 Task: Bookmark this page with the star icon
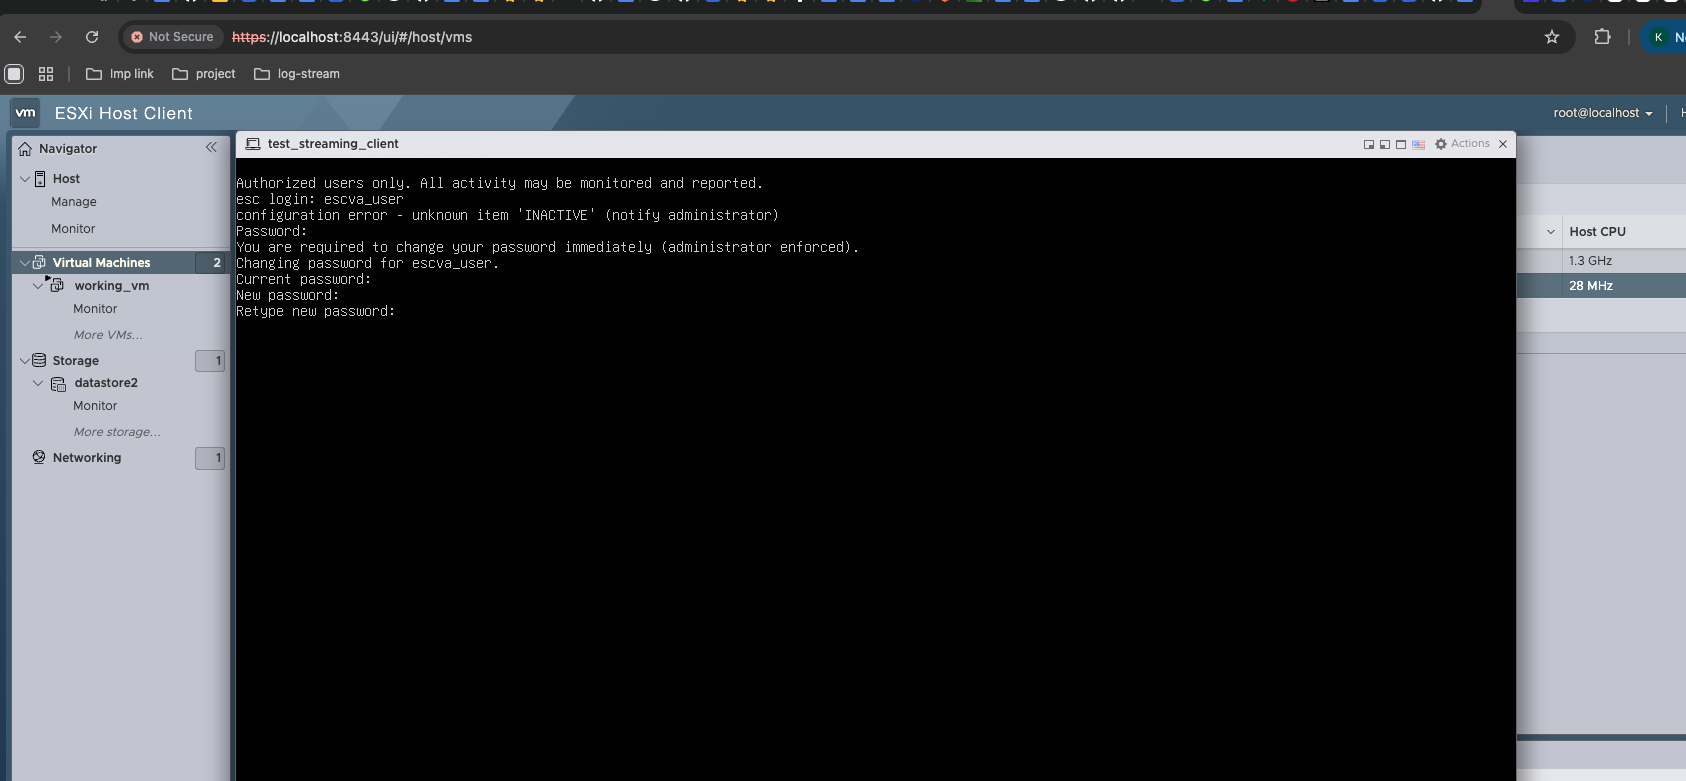[x=1552, y=37]
